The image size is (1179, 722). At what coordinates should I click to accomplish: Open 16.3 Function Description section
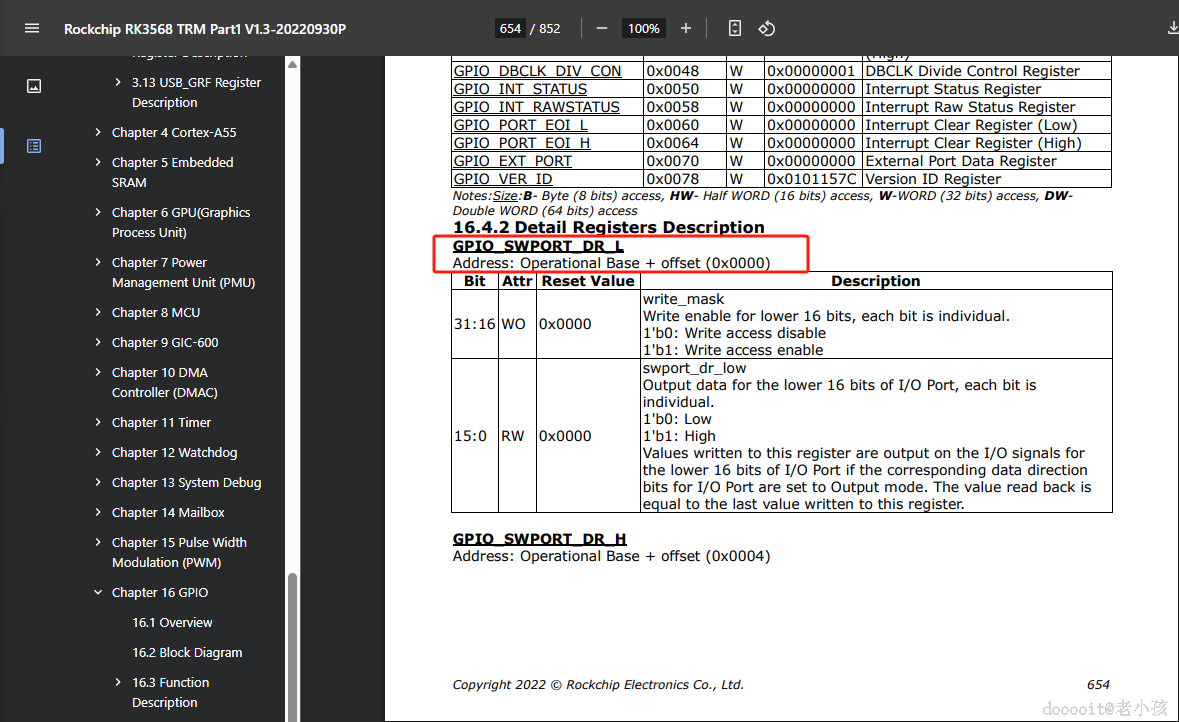(171, 692)
